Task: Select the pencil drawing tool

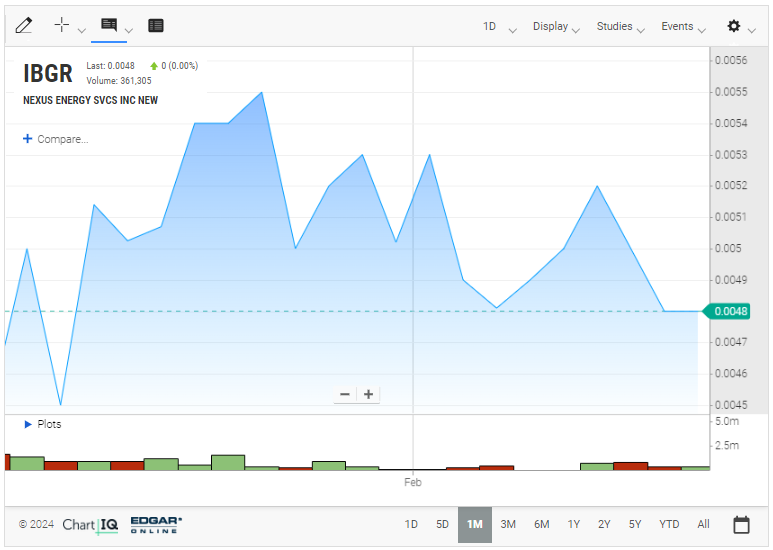Action: pos(24,25)
